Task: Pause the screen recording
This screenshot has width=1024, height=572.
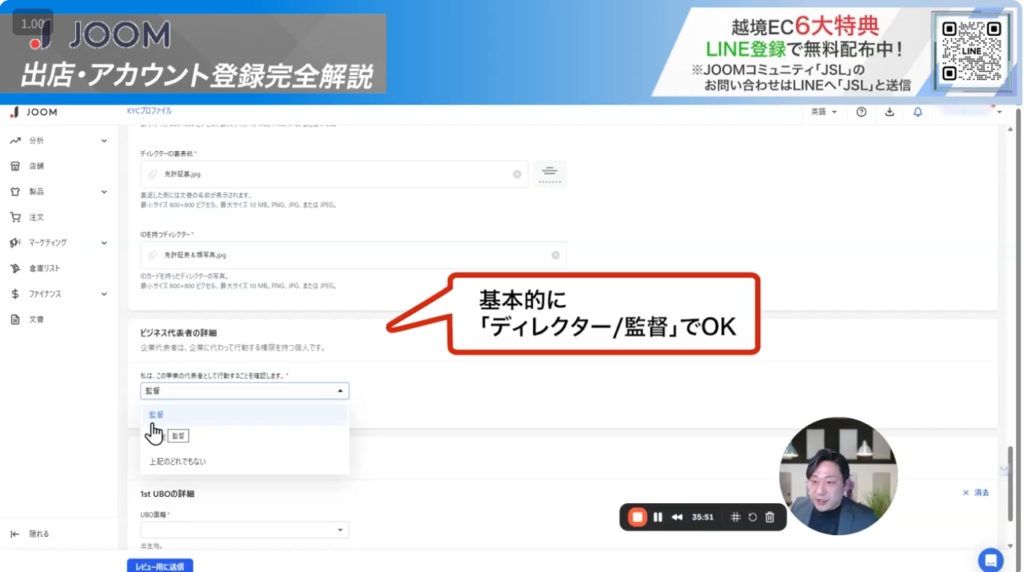Action: click(658, 517)
